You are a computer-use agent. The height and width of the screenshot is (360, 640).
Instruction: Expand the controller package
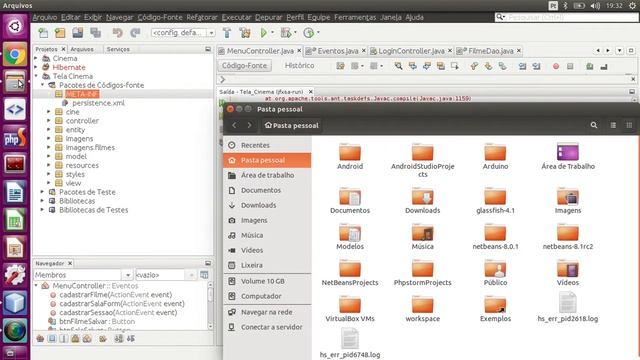(49, 121)
